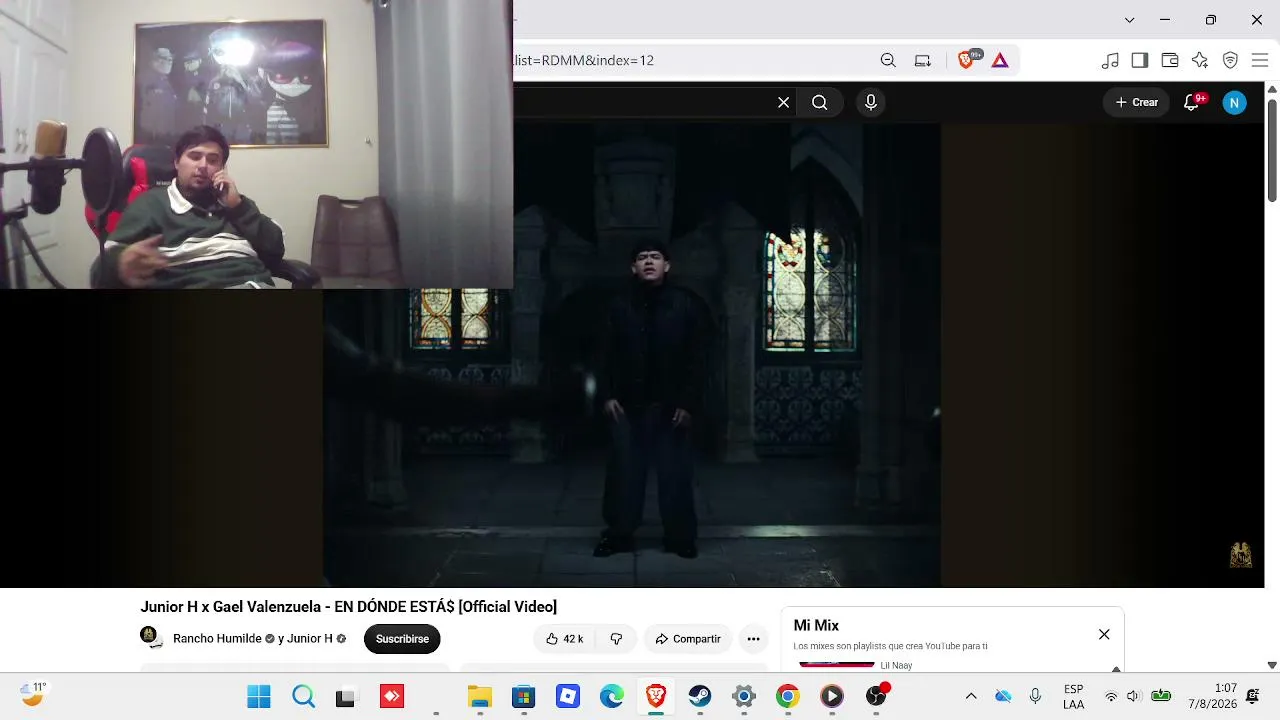Open the Brave VPN shield icon
The width and height of the screenshot is (1280, 720).
pyautogui.click(x=1230, y=60)
